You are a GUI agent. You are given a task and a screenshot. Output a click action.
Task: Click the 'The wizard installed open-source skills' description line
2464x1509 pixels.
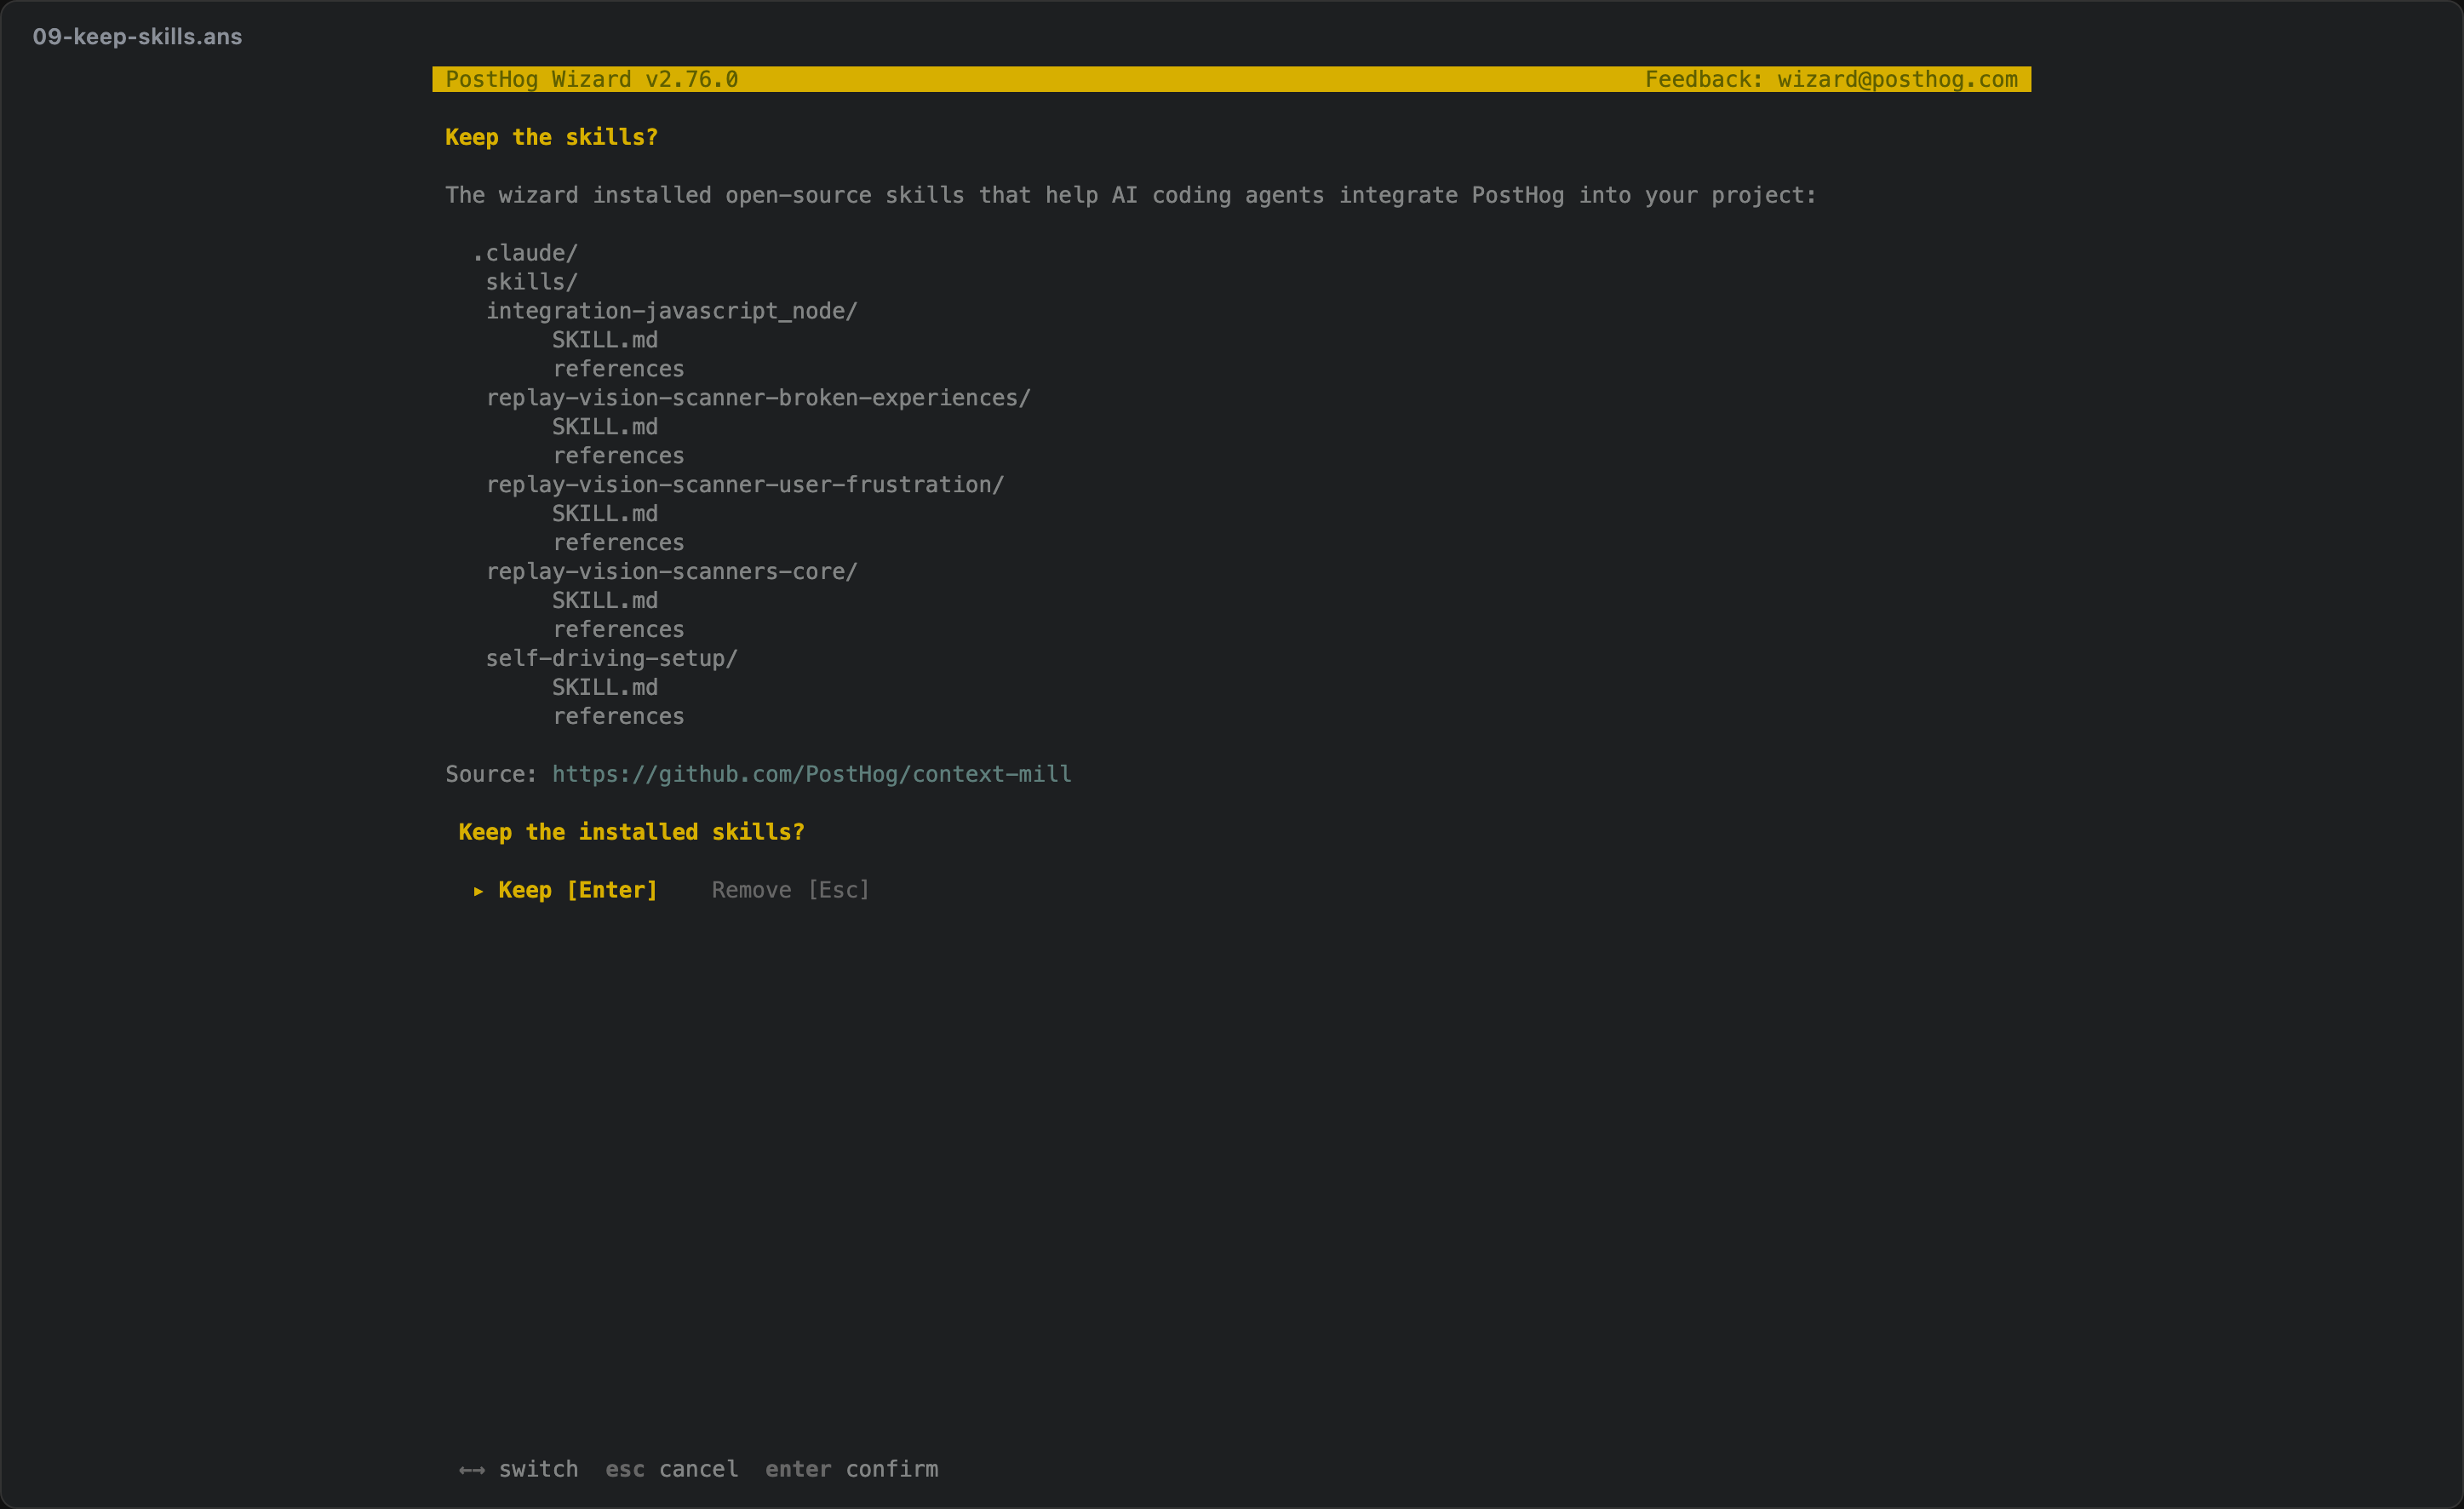point(1131,195)
